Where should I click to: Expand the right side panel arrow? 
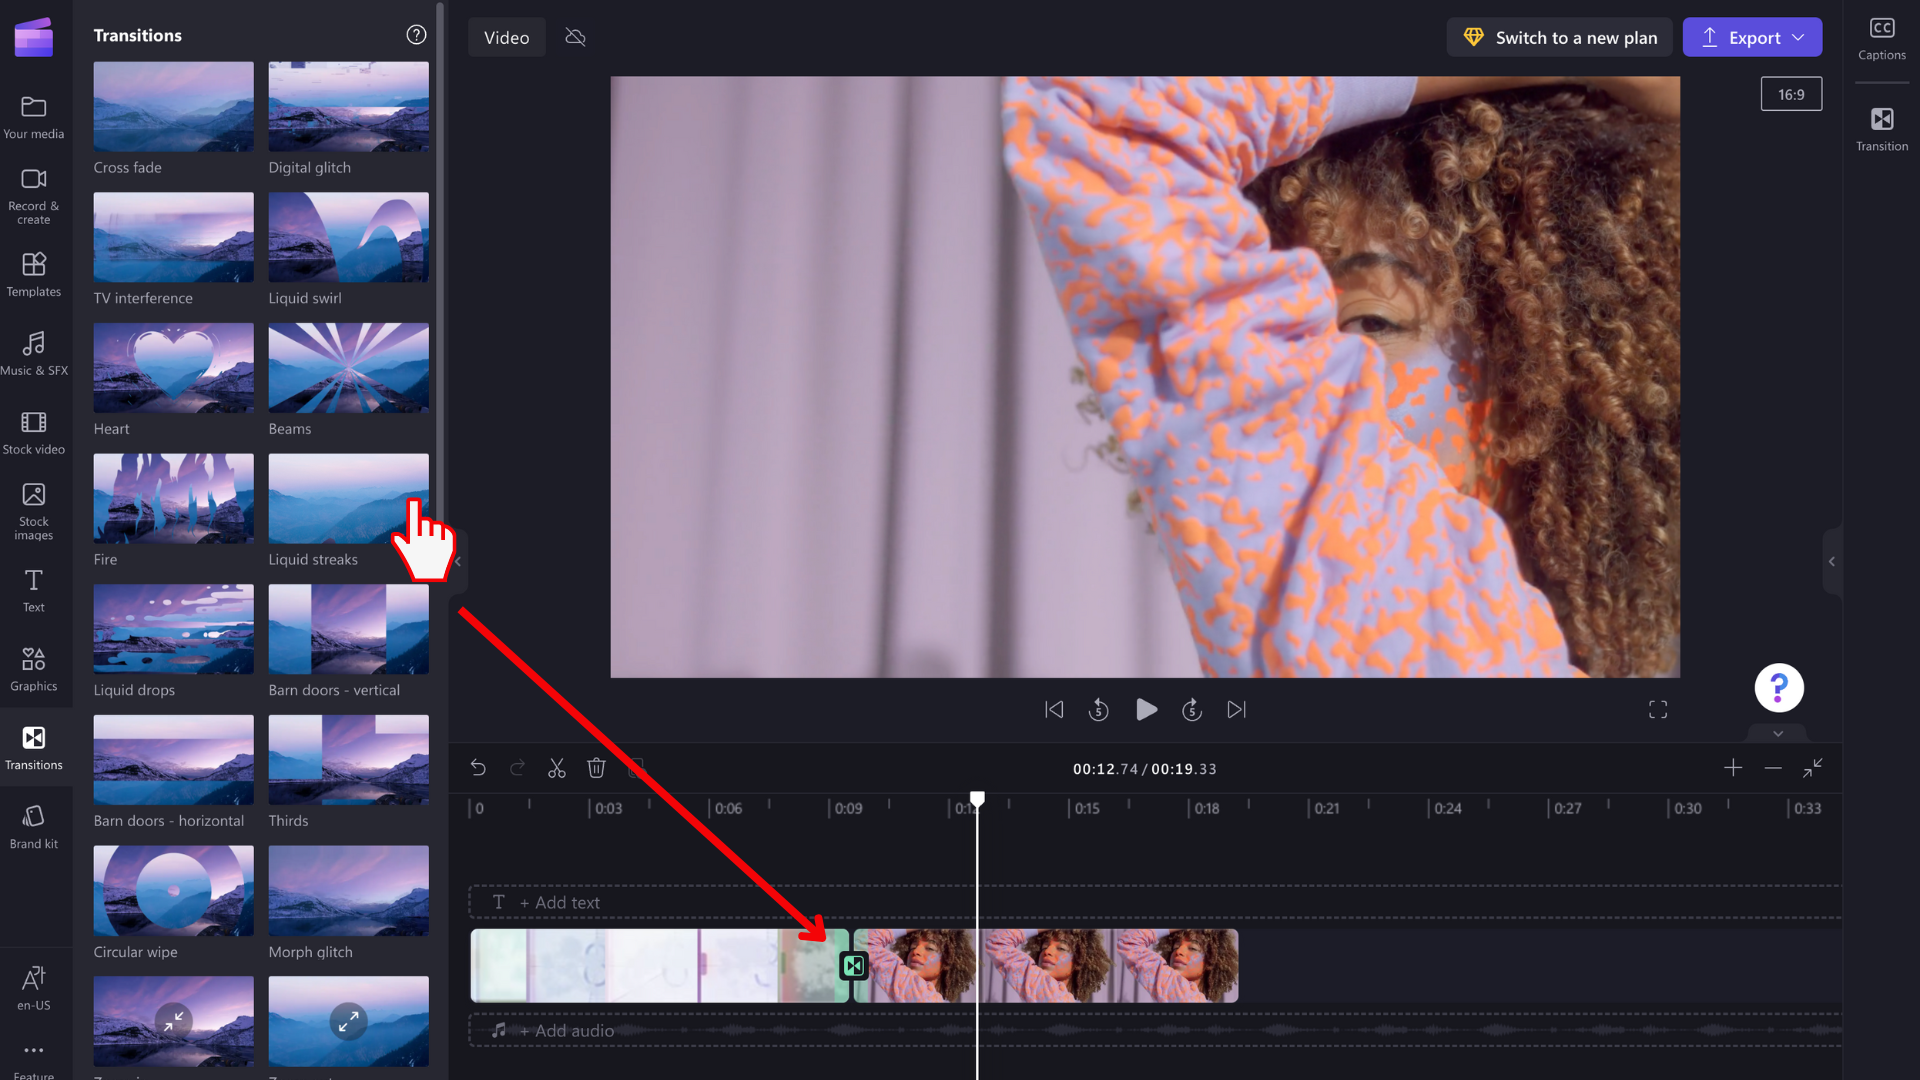point(1832,560)
